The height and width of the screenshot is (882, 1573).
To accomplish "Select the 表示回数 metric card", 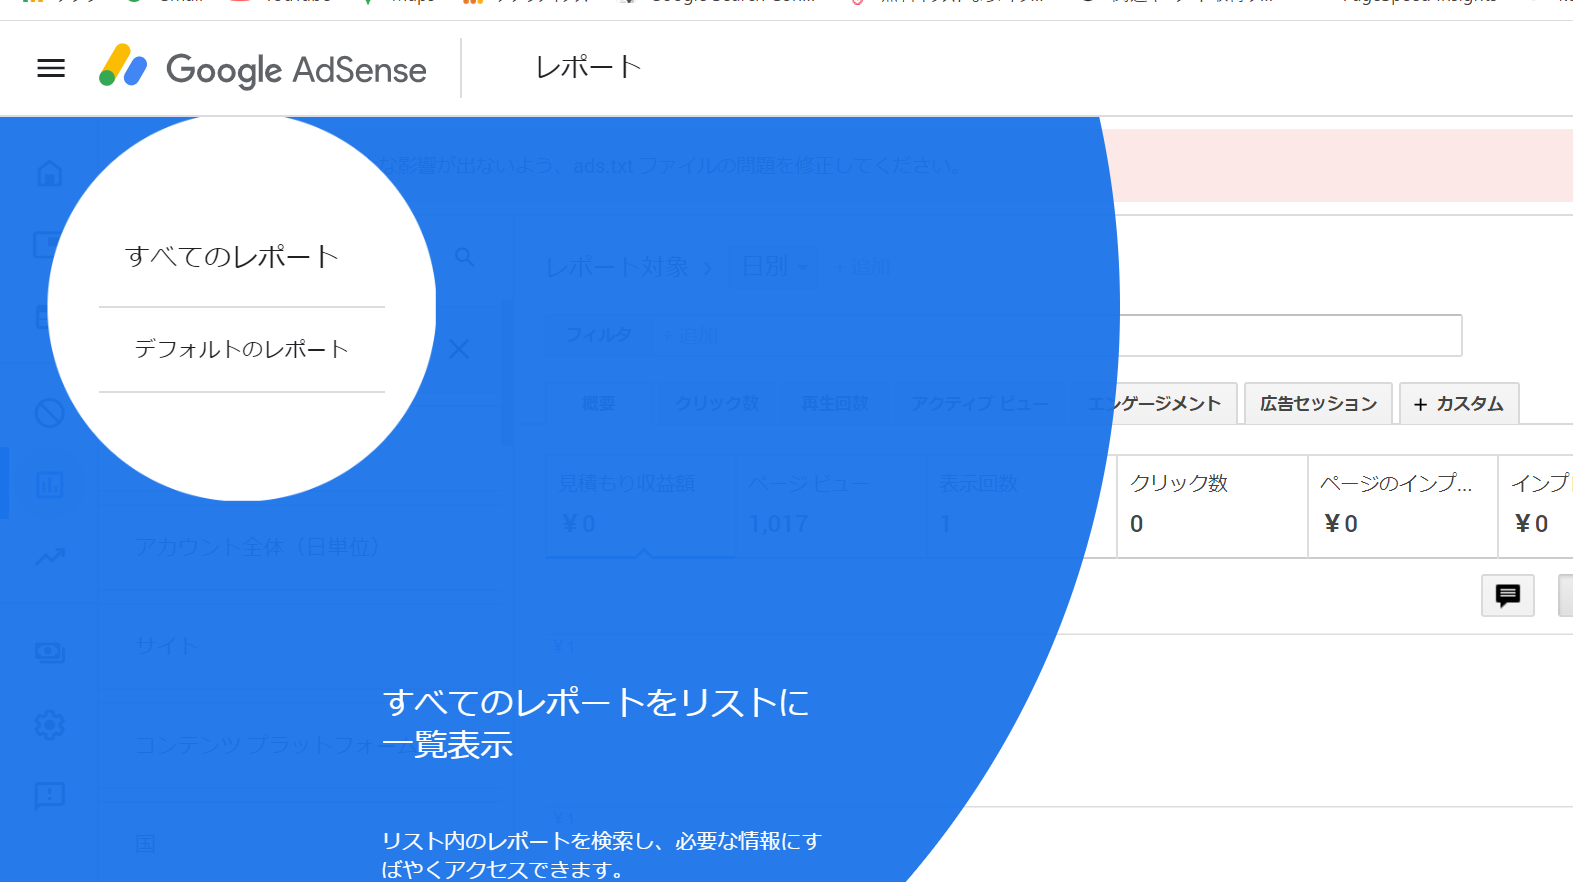I will [x=1021, y=506].
